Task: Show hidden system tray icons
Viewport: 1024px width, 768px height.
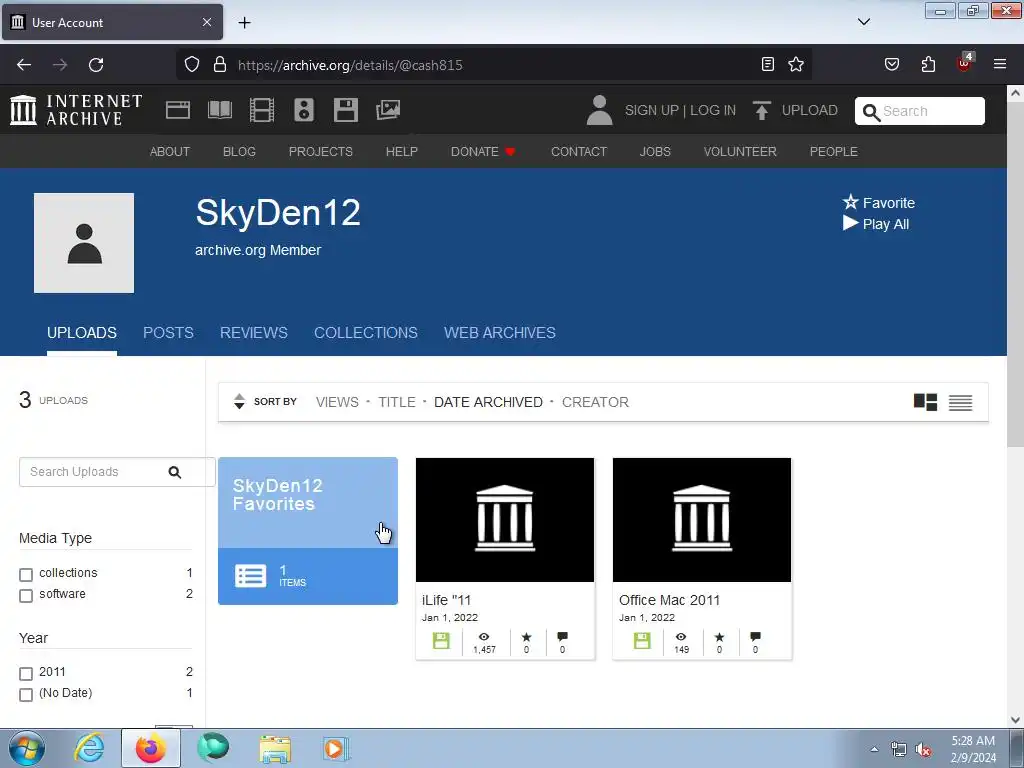Action: (x=874, y=749)
